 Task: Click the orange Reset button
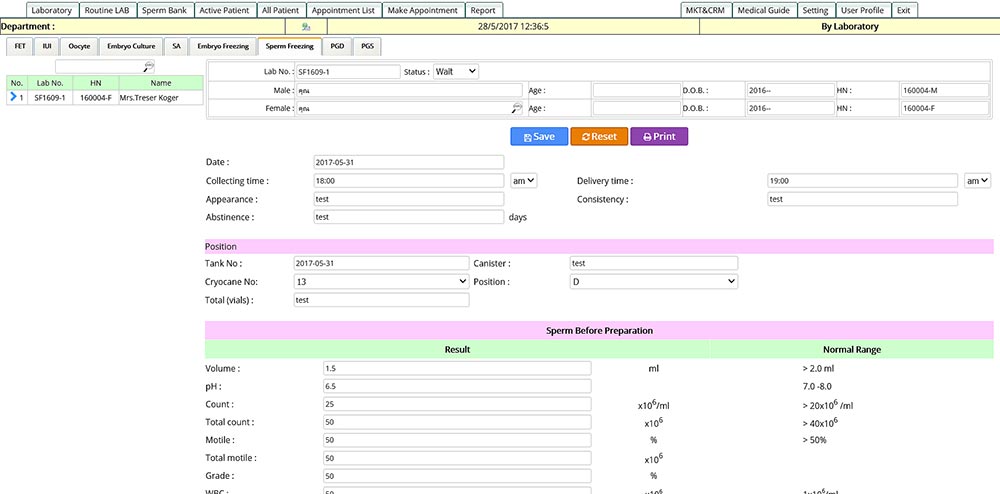pyautogui.click(x=599, y=136)
